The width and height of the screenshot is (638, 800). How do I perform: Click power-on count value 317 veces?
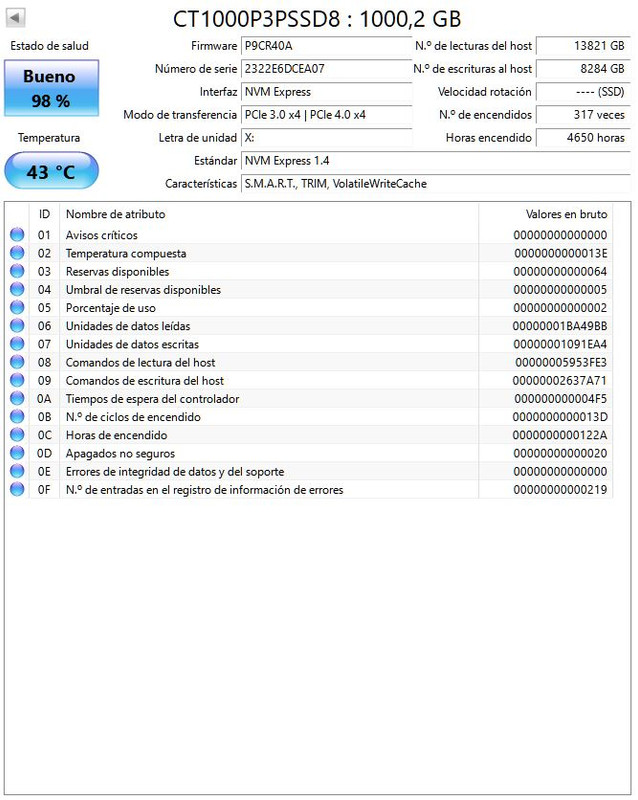coord(583,115)
